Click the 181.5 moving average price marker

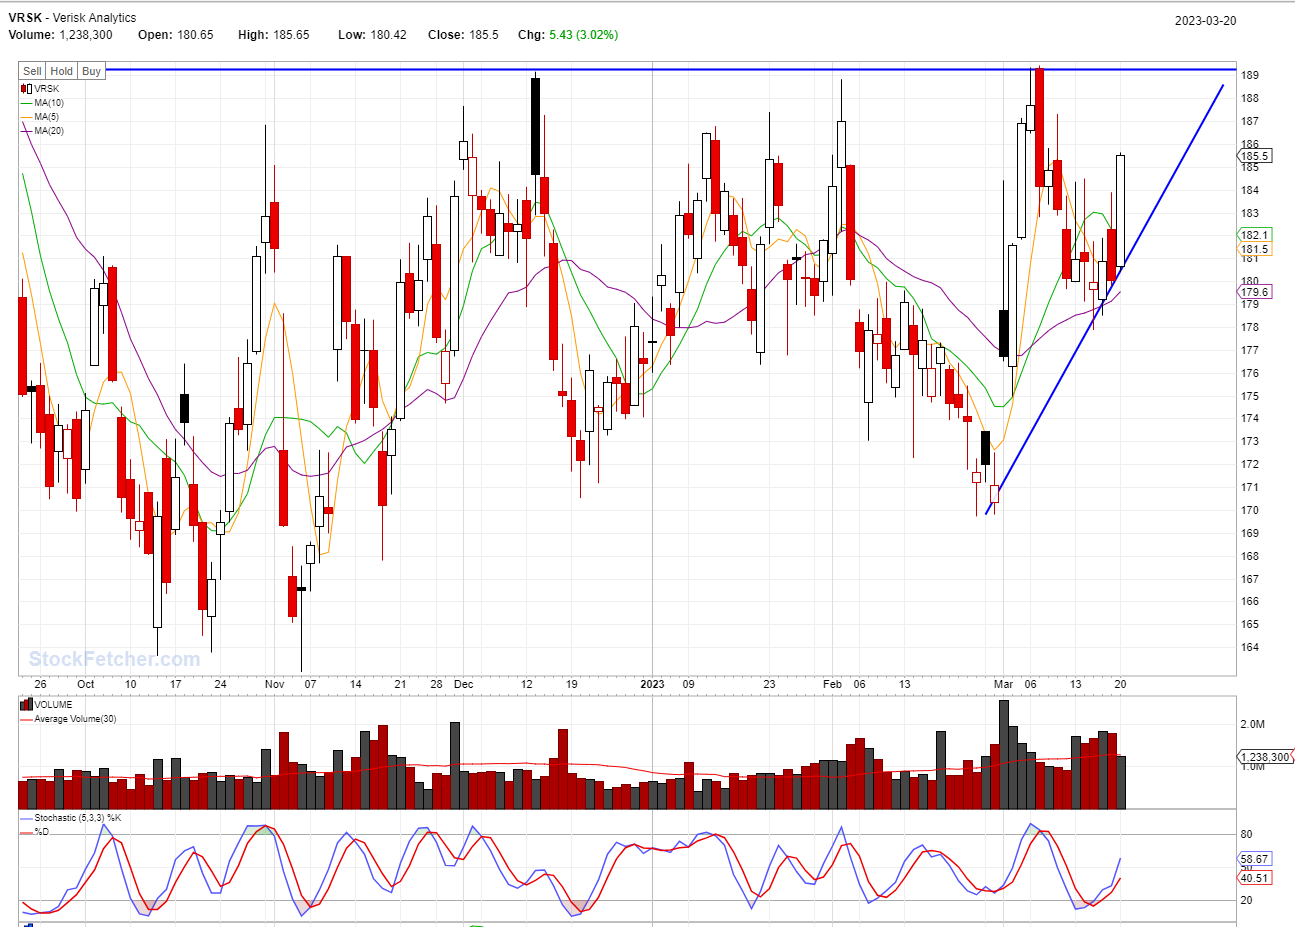click(1254, 249)
